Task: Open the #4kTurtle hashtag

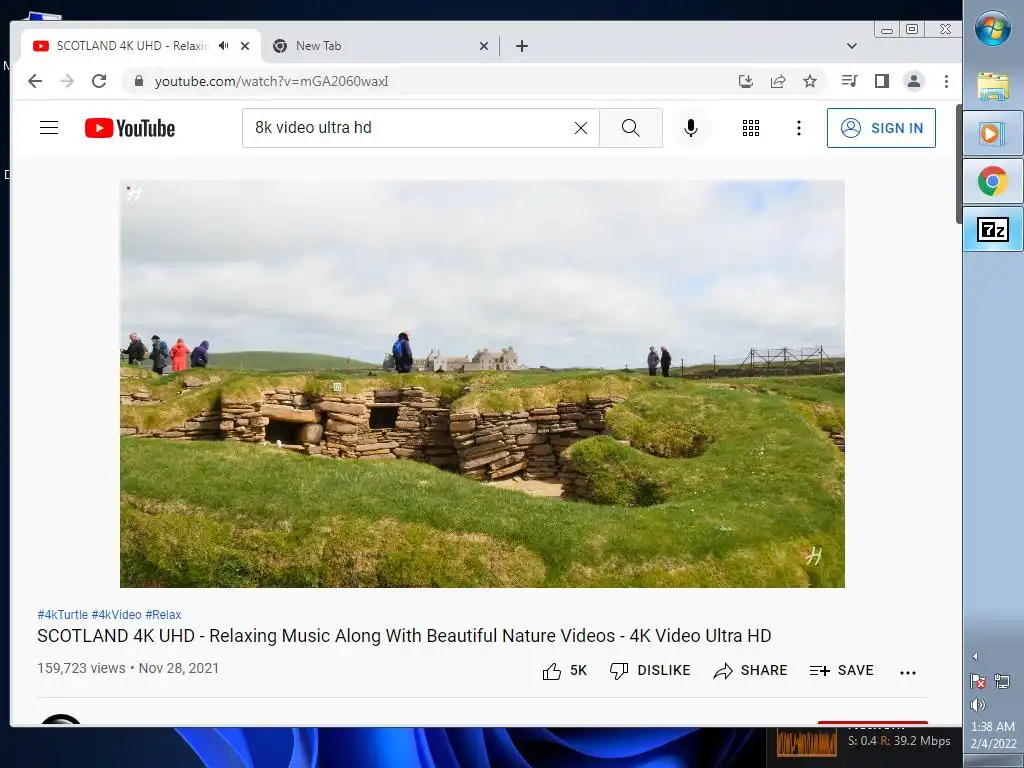Action: tap(63, 615)
